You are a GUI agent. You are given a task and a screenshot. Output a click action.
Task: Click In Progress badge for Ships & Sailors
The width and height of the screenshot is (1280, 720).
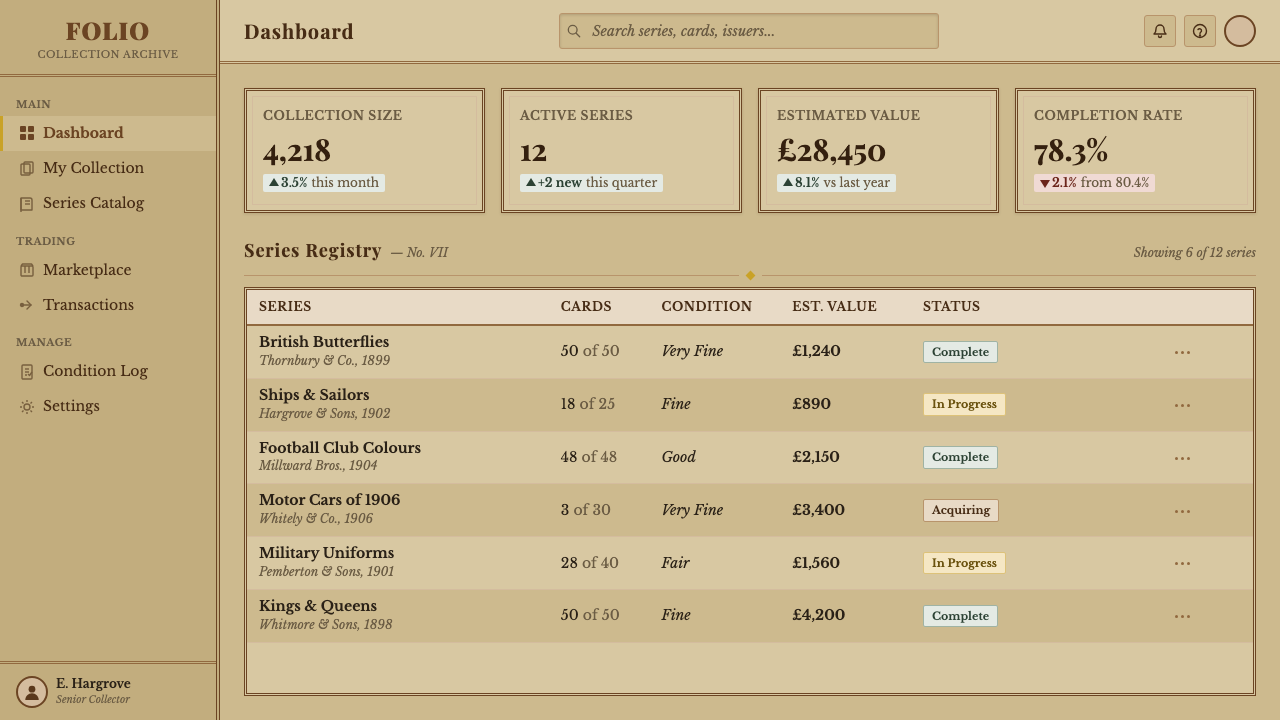[x=964, y=404]
